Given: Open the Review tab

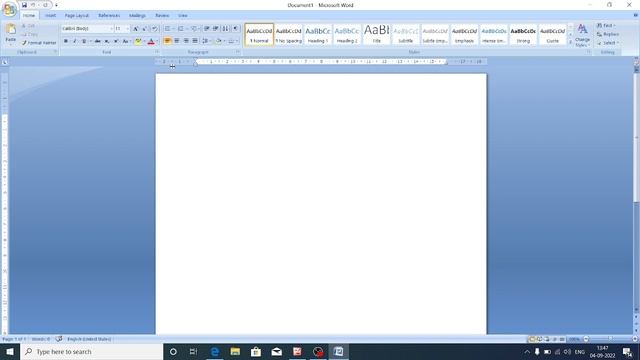Looking at the screenshot, I should pos(162,16).
